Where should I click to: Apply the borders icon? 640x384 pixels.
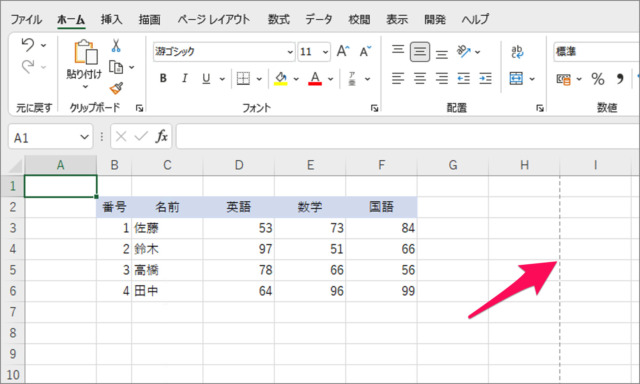tap(243, 78)
